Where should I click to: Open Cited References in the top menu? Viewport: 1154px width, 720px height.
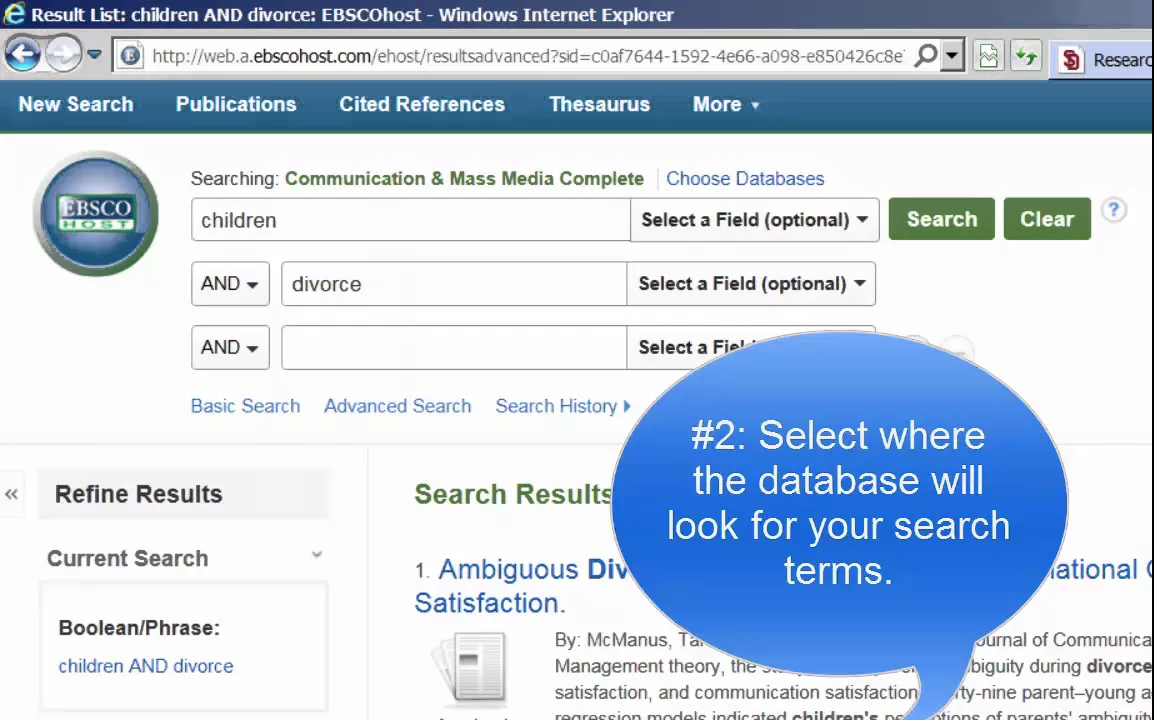point(422,105)
